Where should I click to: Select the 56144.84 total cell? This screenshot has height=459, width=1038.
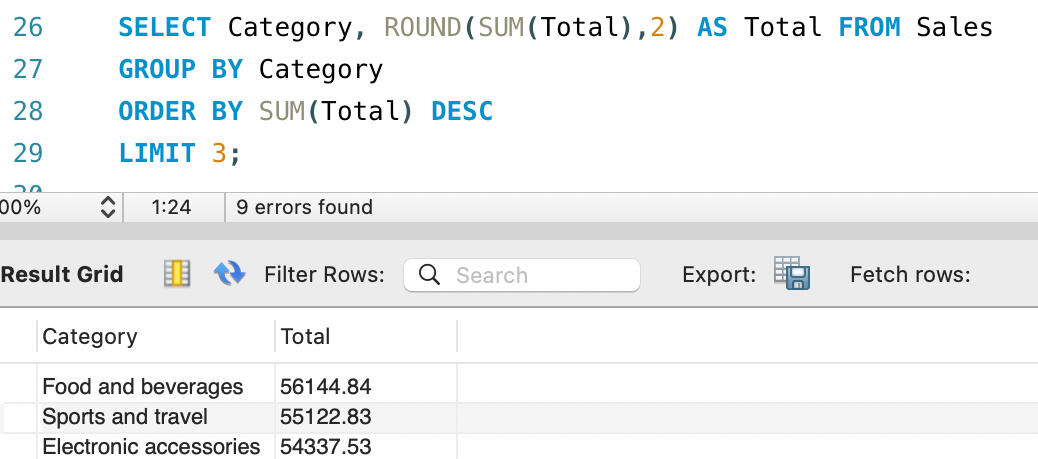[326, 386]
